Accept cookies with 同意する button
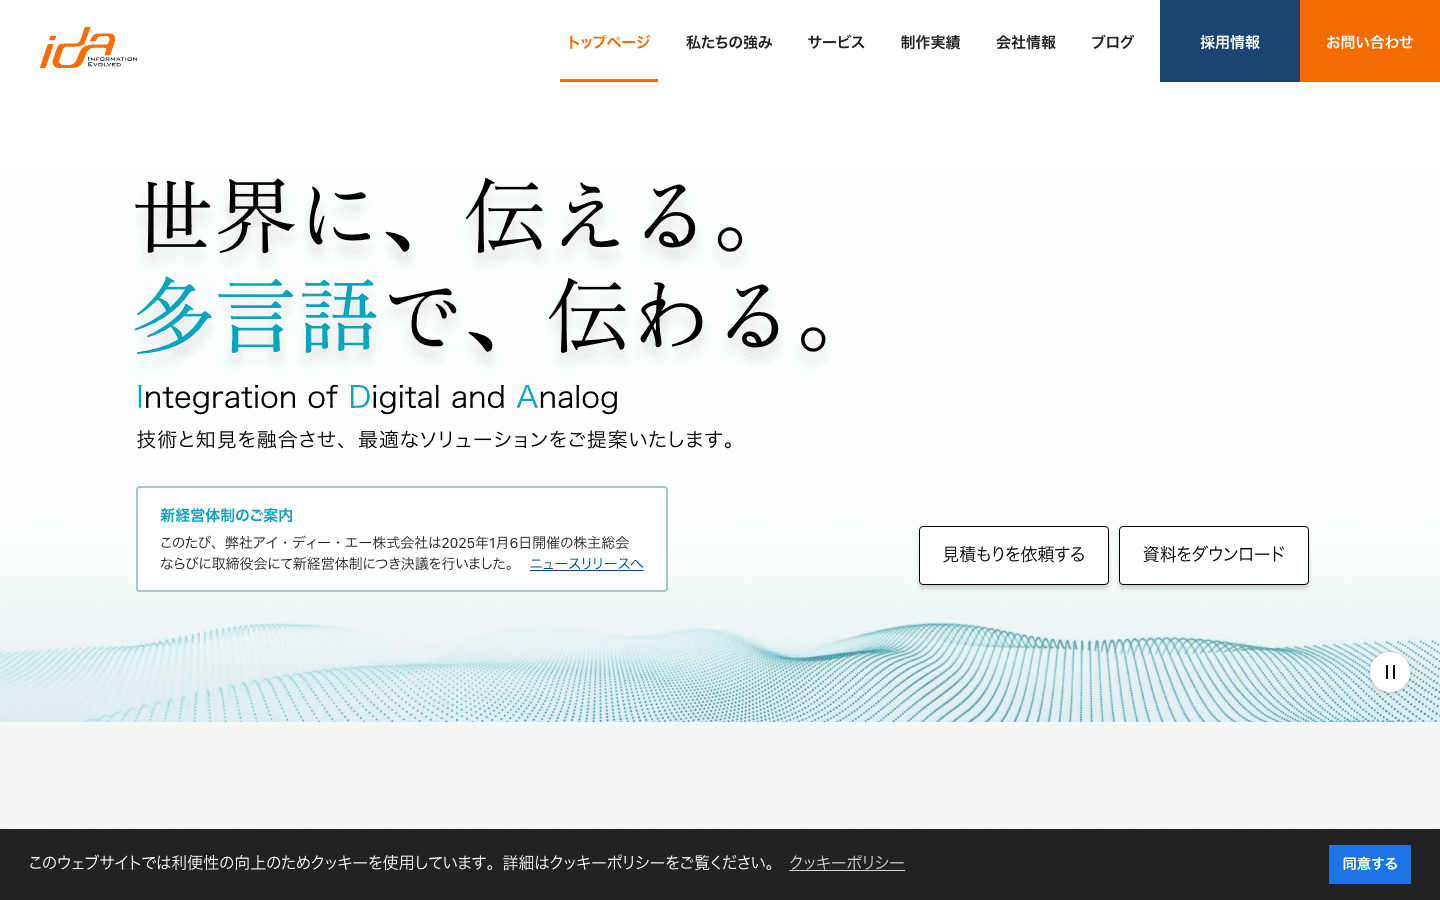Viewport: 1440px width, 900px height. point(1370,864)
